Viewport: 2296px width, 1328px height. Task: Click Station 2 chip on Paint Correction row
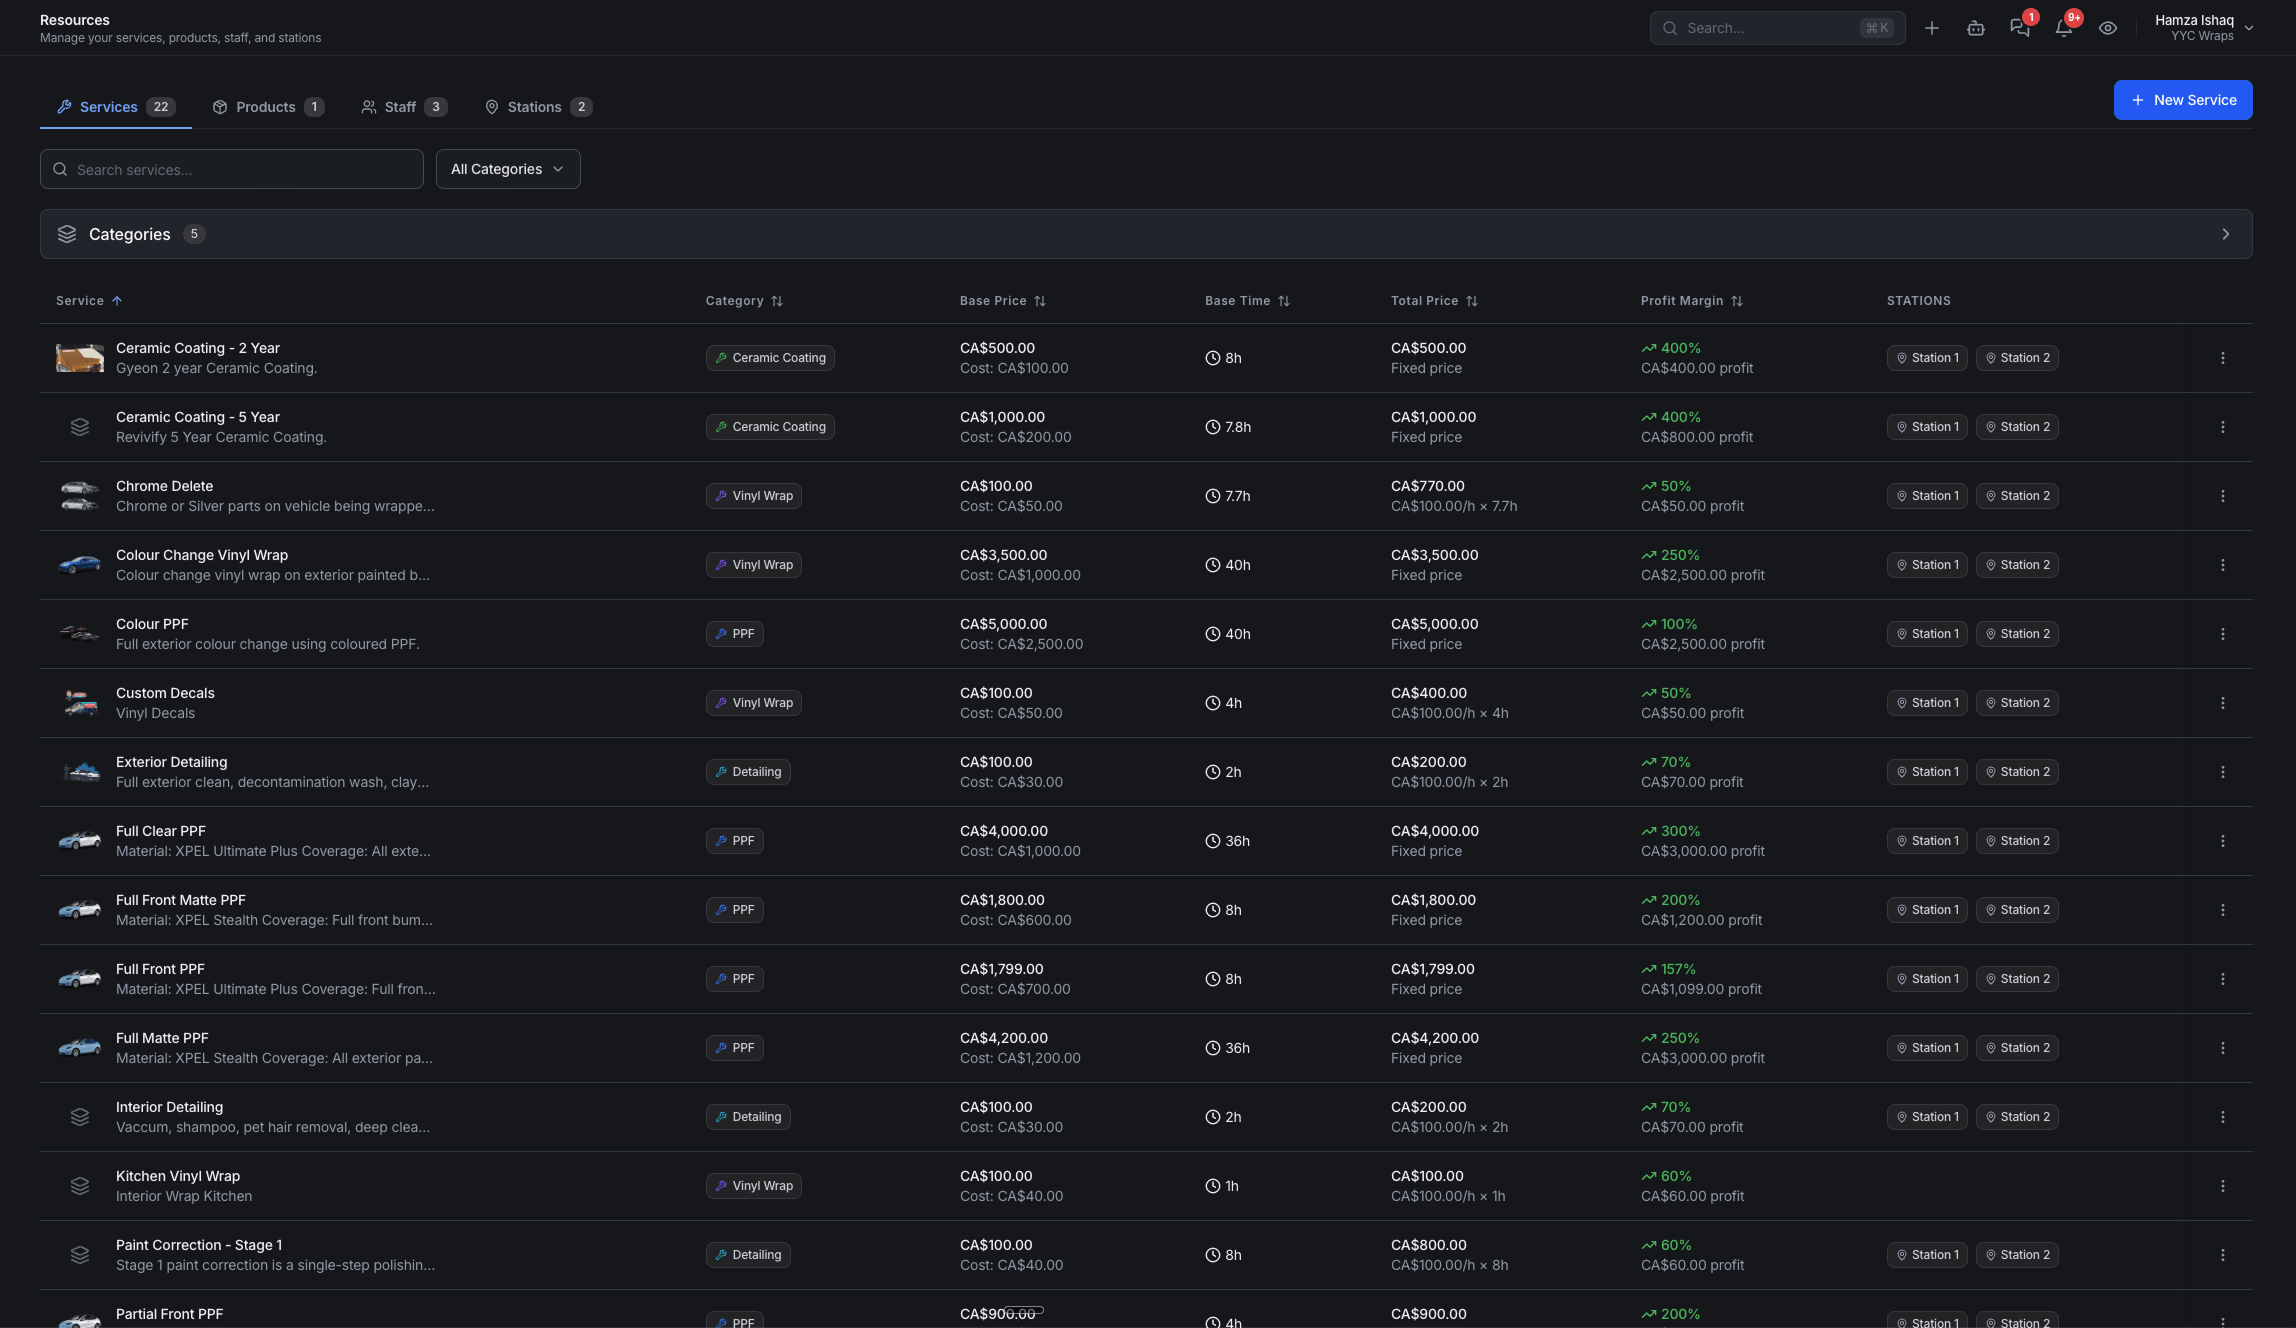coord(2017,1255)
